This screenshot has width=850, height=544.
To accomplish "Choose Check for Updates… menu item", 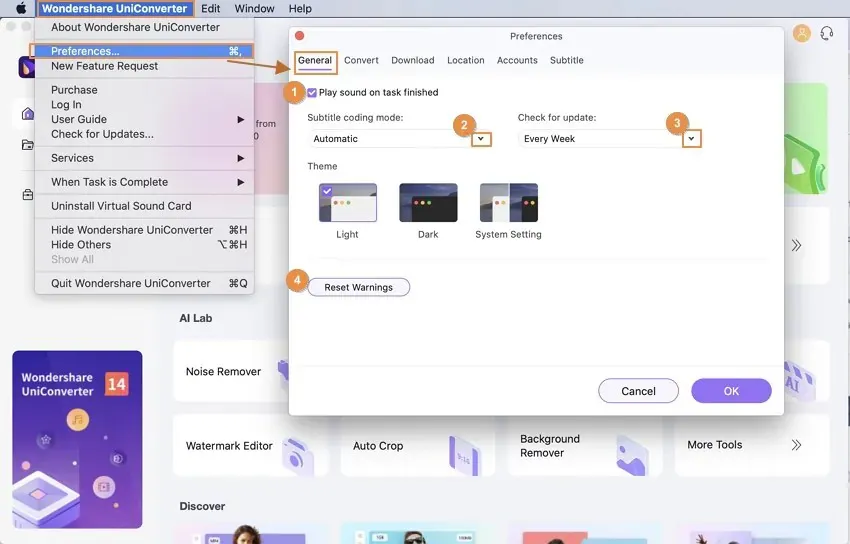I will coord(144,134).
